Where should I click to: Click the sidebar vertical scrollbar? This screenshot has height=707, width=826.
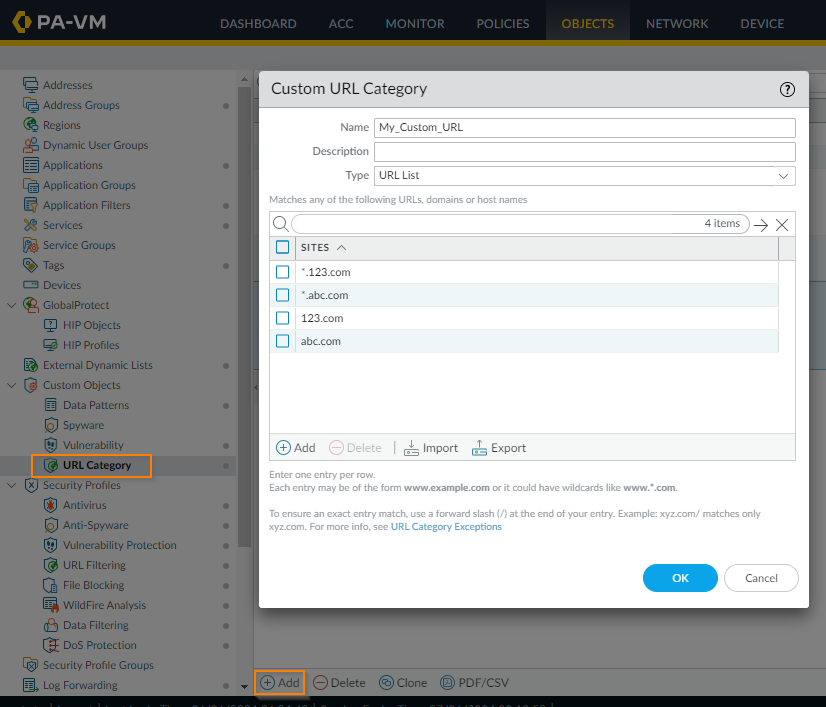click(245, 300)
